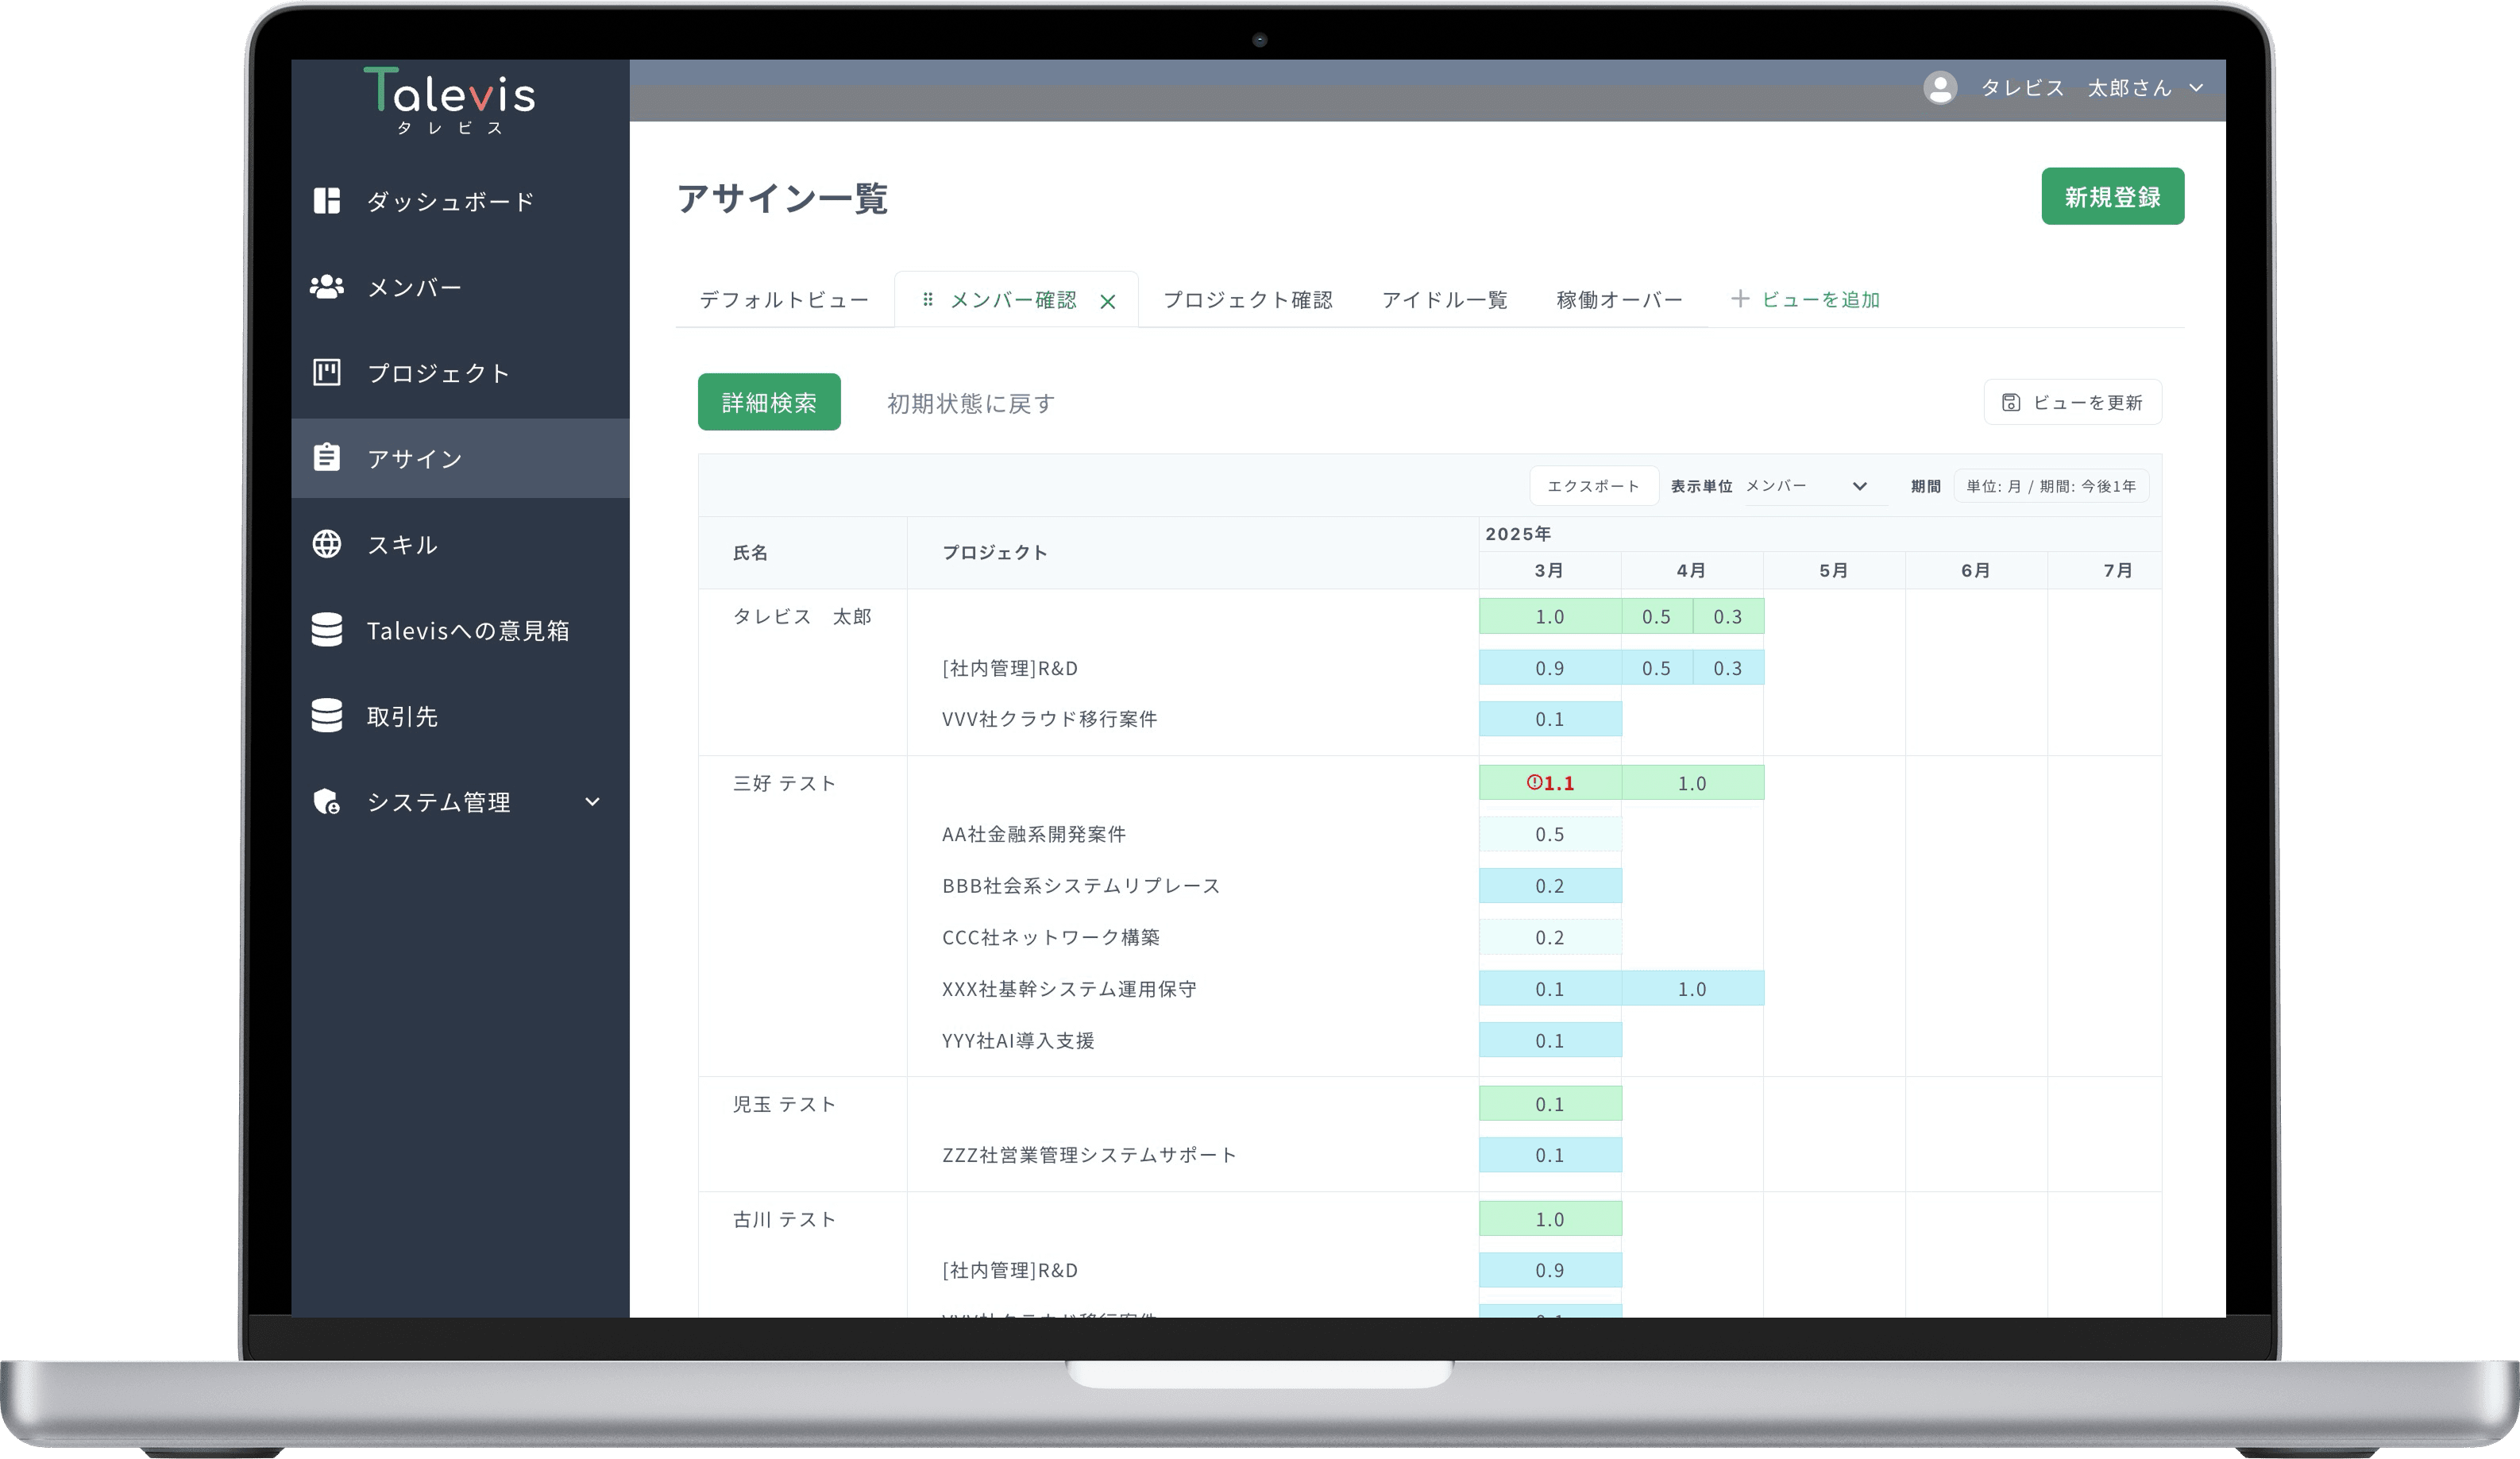Switch to プロジェクト確認 tab
This screenshot has height=1459, width=2520.
(1248, 300)
